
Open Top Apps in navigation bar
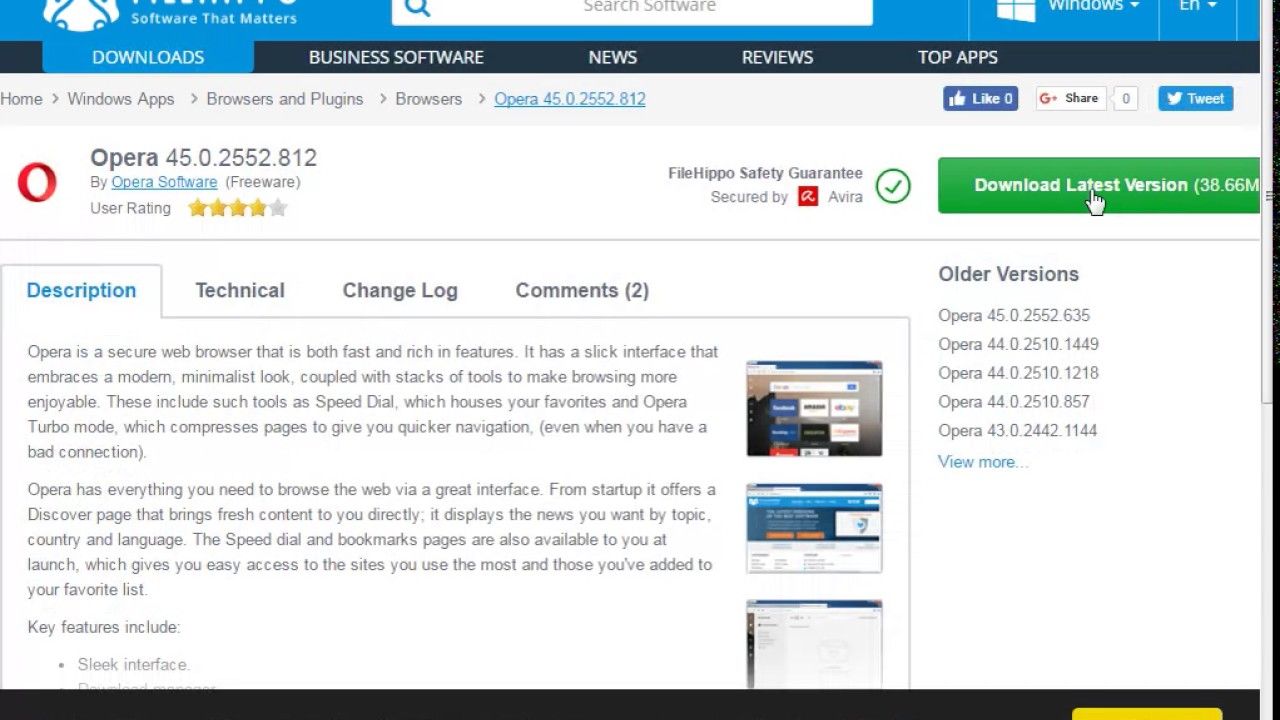(x=958, y=57)
